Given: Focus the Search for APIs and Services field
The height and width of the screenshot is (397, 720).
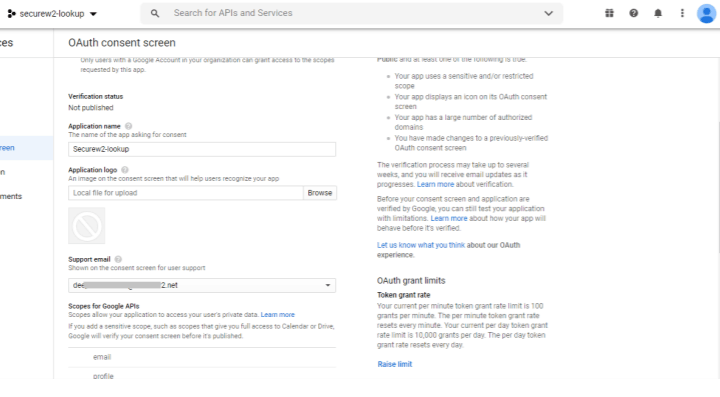Looking at the screenshot, I should click(x=351, y=13).
